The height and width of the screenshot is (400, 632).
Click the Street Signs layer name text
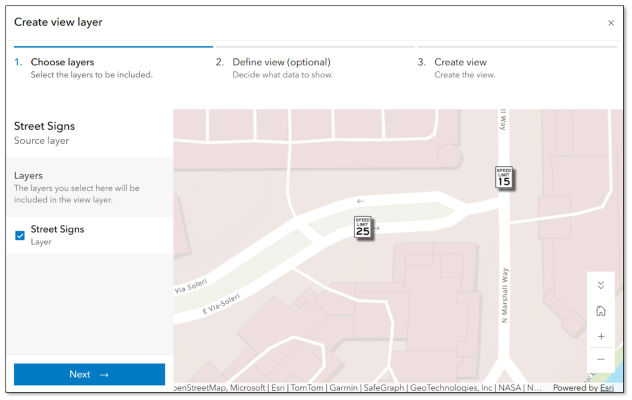pyautogui.click(x=57, y=229)
